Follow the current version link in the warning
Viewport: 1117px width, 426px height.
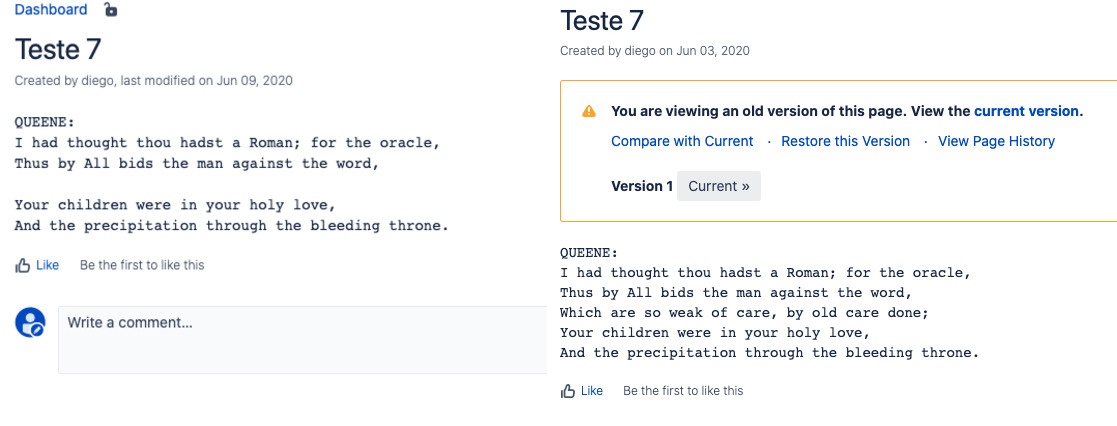click(x=1026, y=111)
